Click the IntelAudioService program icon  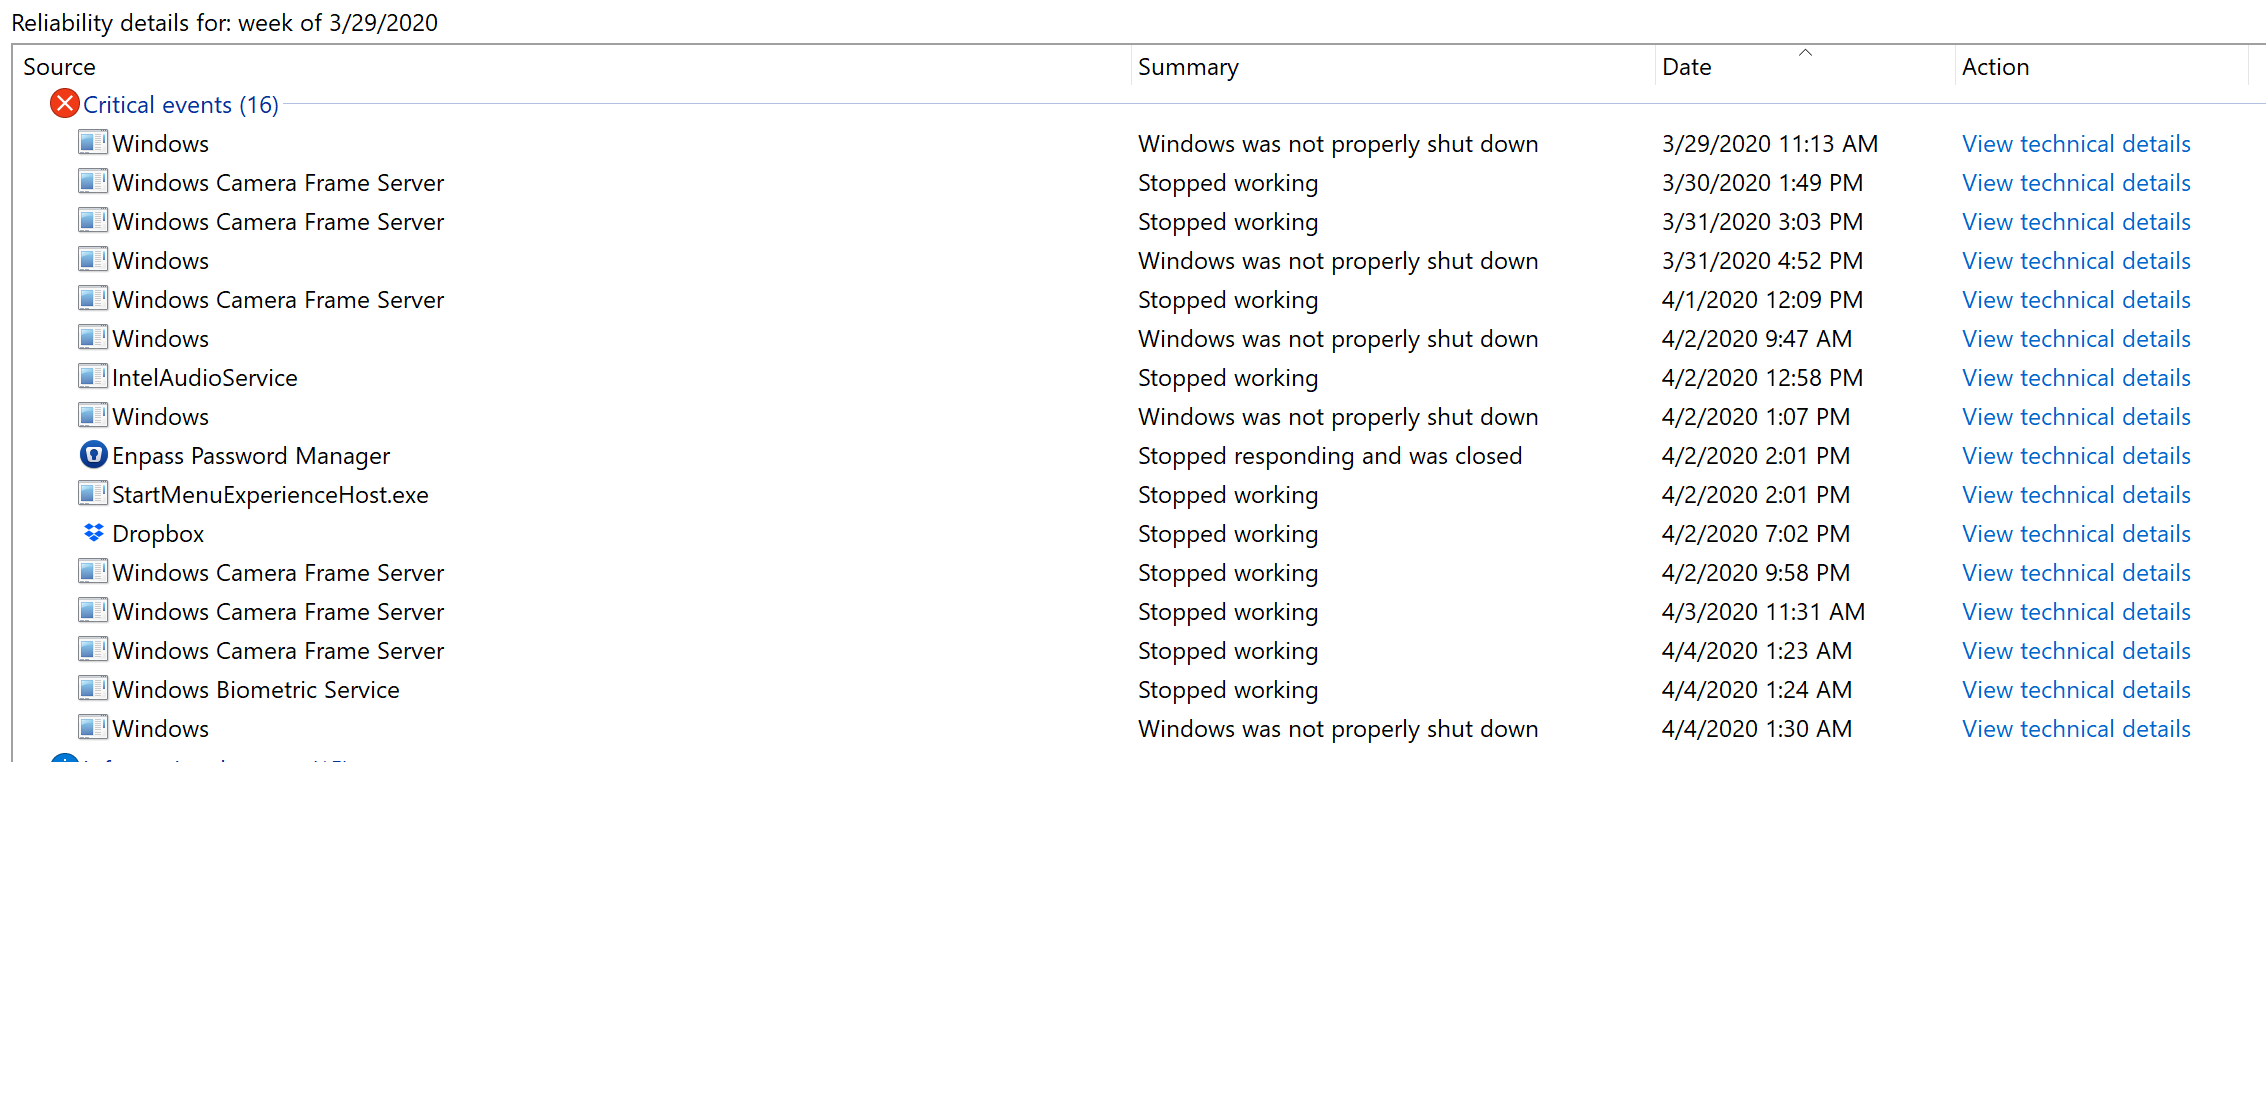coord(93,377)
